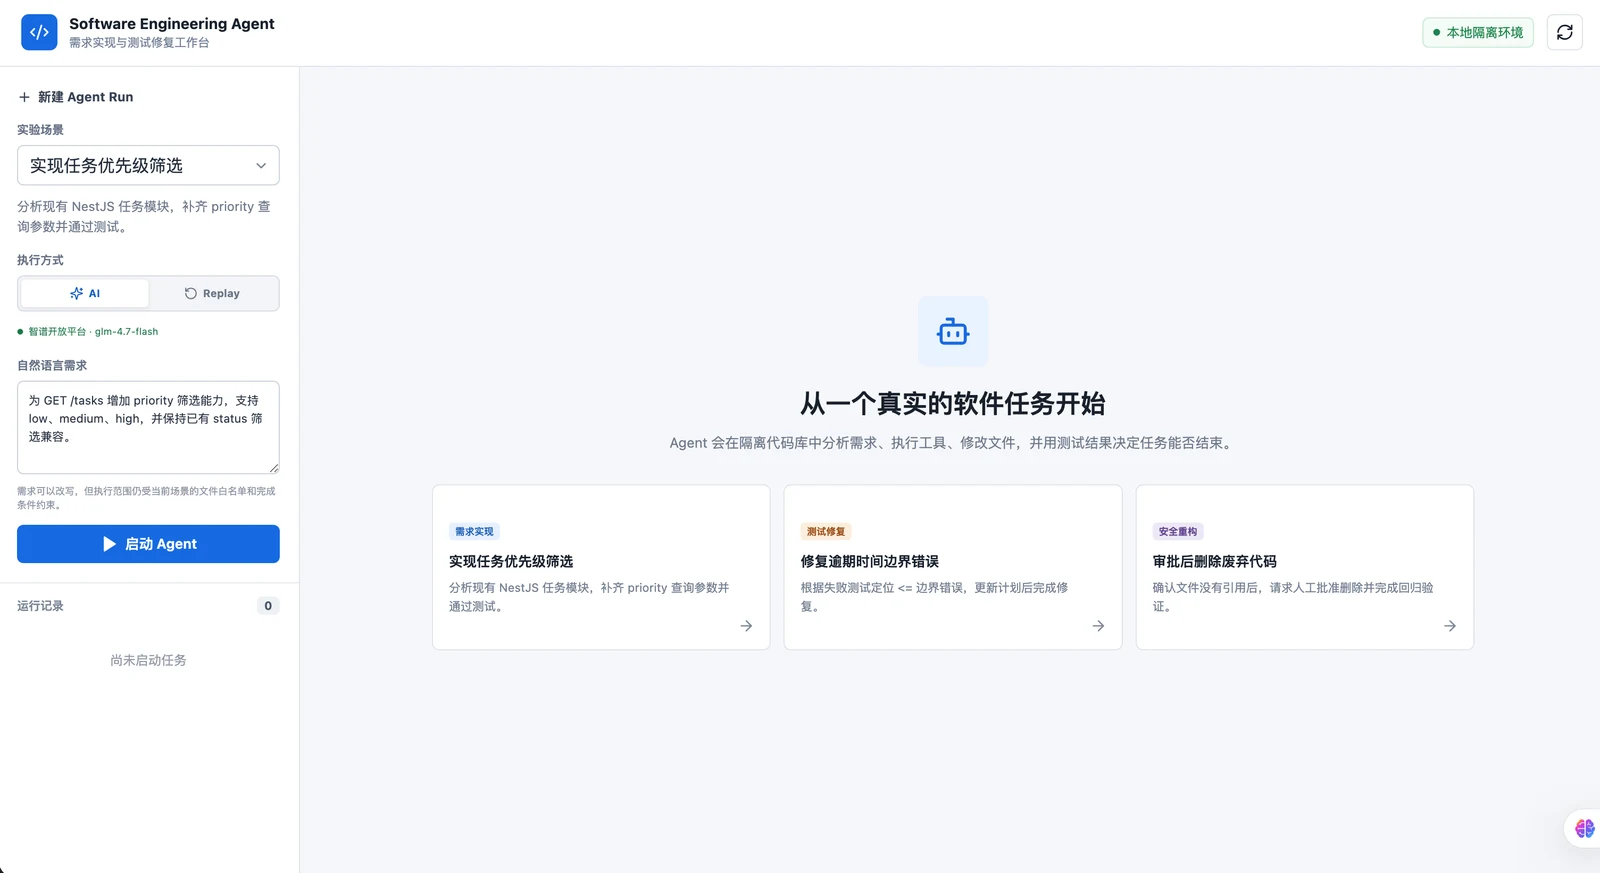The width and height of the screenshot is (1600, 873).
Task: Click the 运行记录 count badge 0
Action: pos(268,606)
